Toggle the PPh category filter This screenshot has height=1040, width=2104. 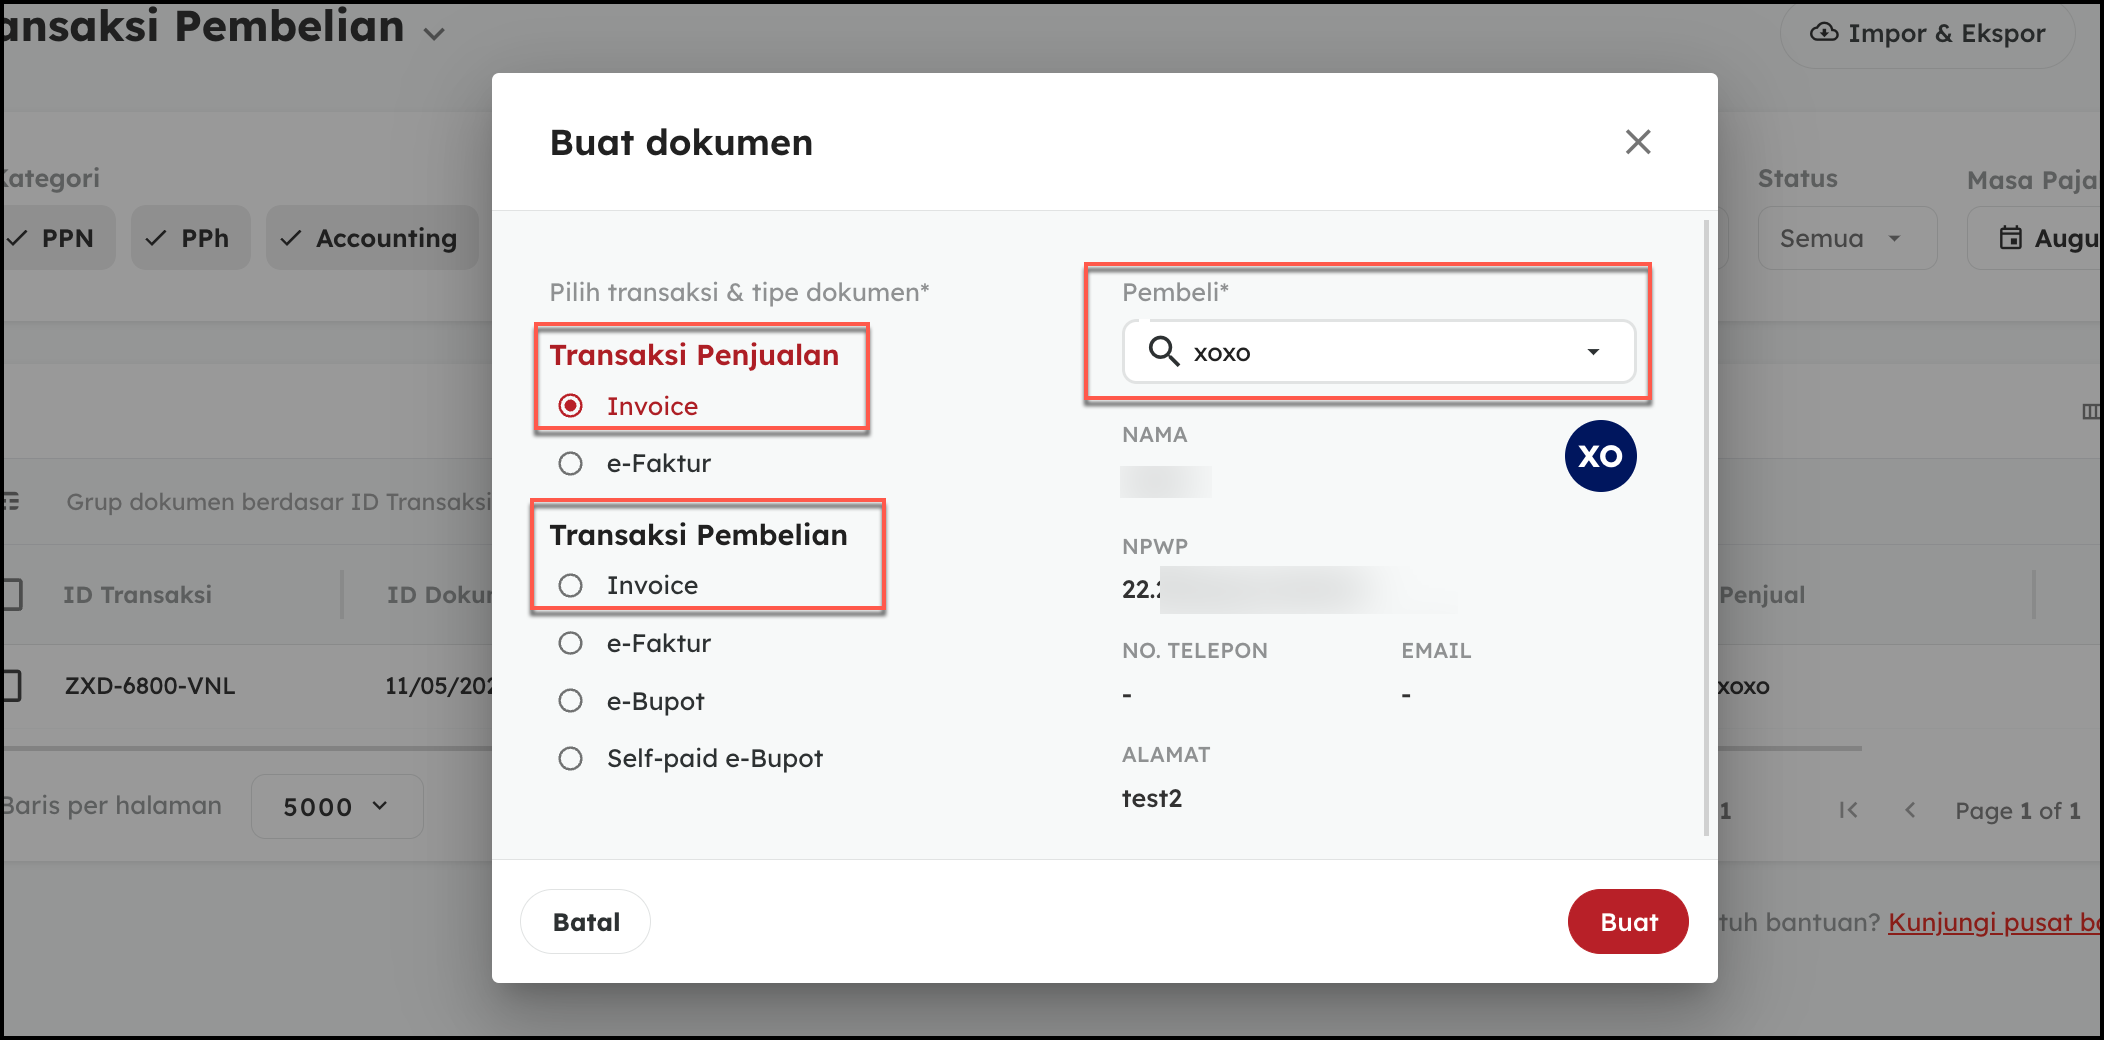[190, 238]
